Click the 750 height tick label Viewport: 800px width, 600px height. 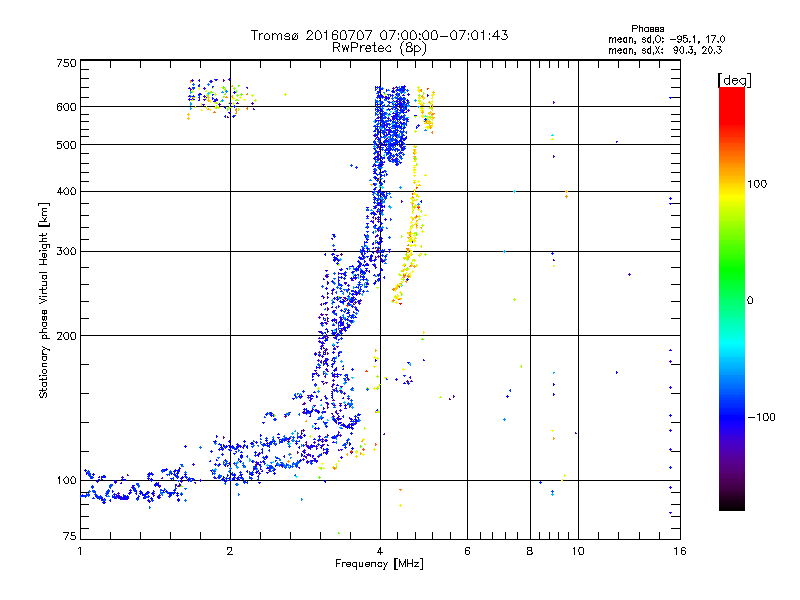pos(66,63)
